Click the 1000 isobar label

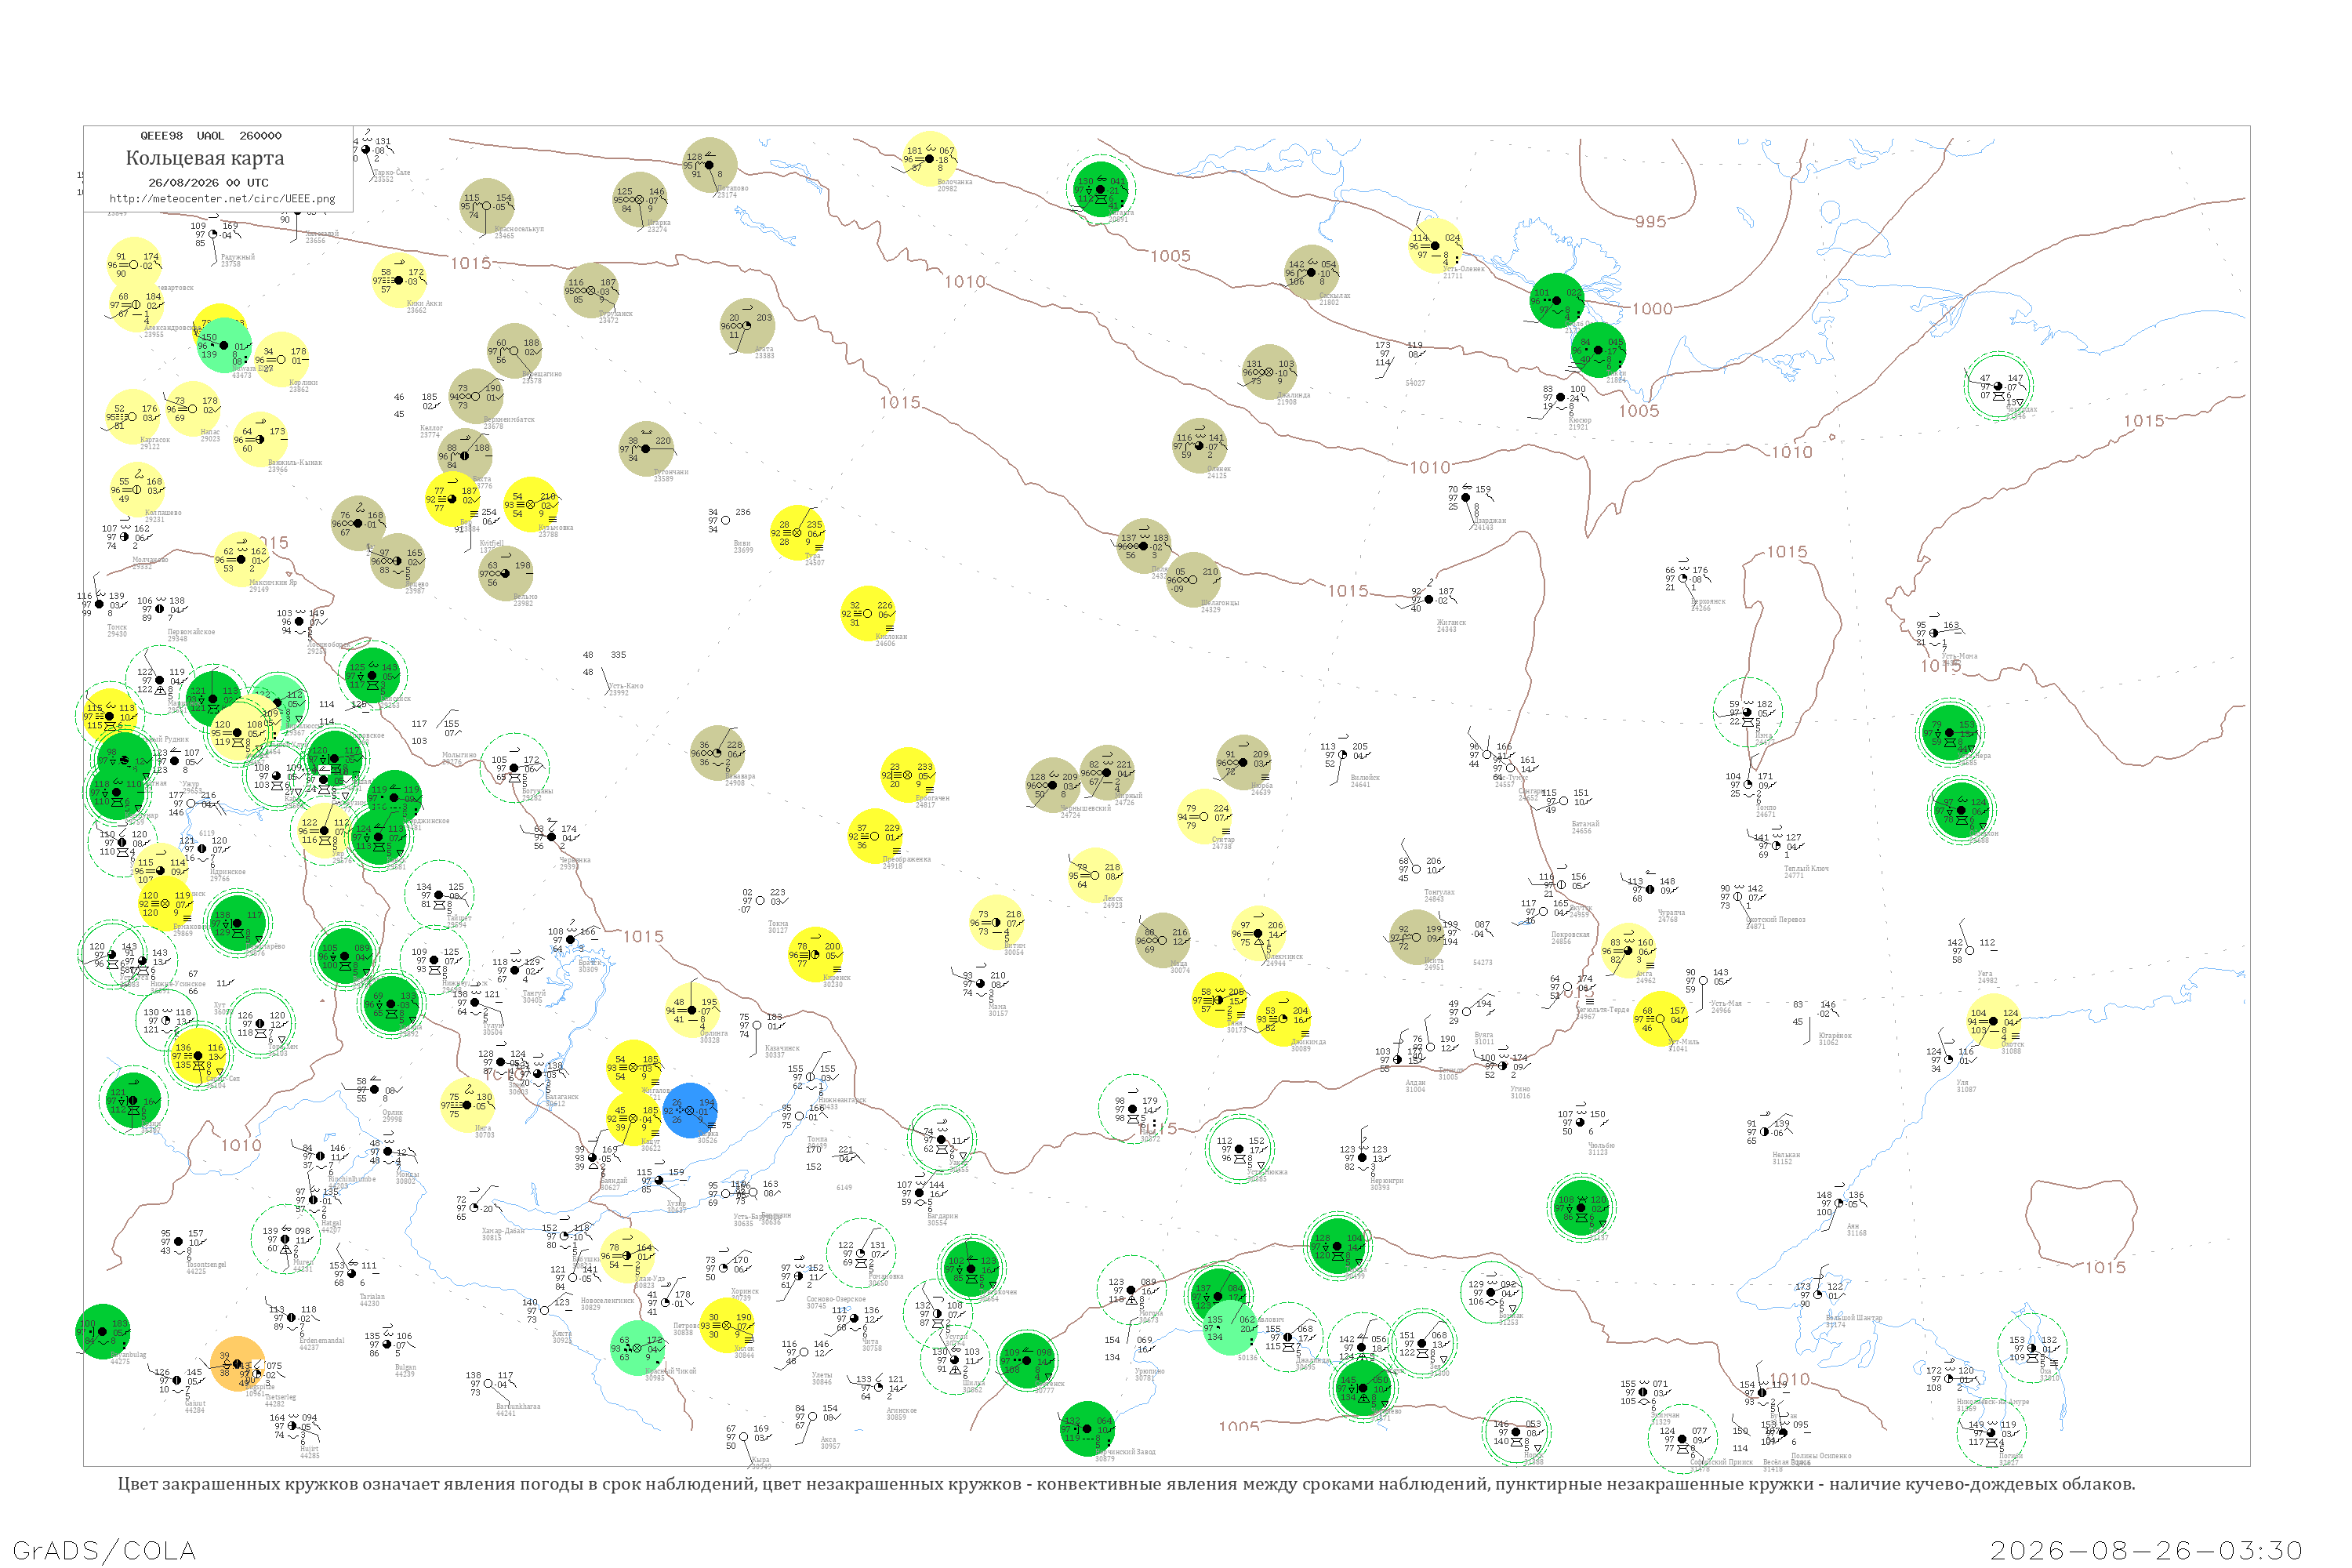tap(1652, 309)
